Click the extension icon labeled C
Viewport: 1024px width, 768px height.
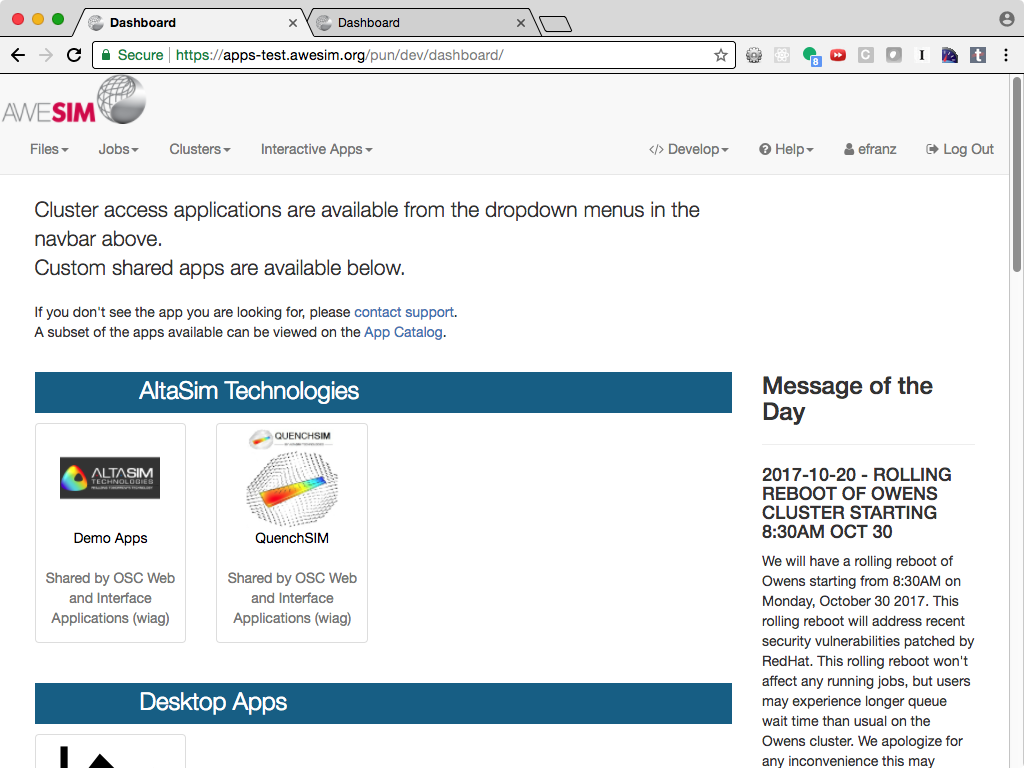[x=866, y=55]
